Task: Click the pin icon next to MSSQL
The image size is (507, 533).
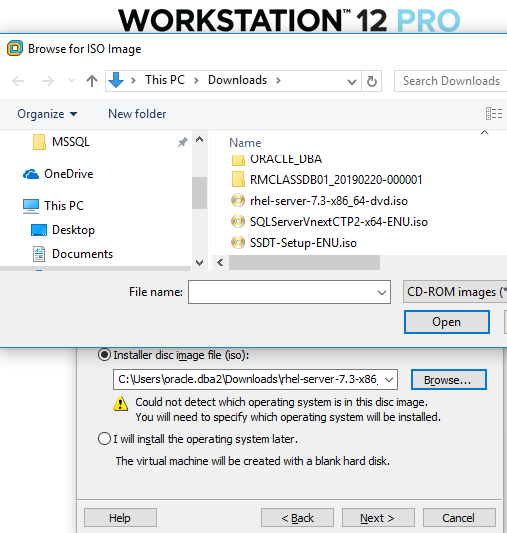Action: 182,142
